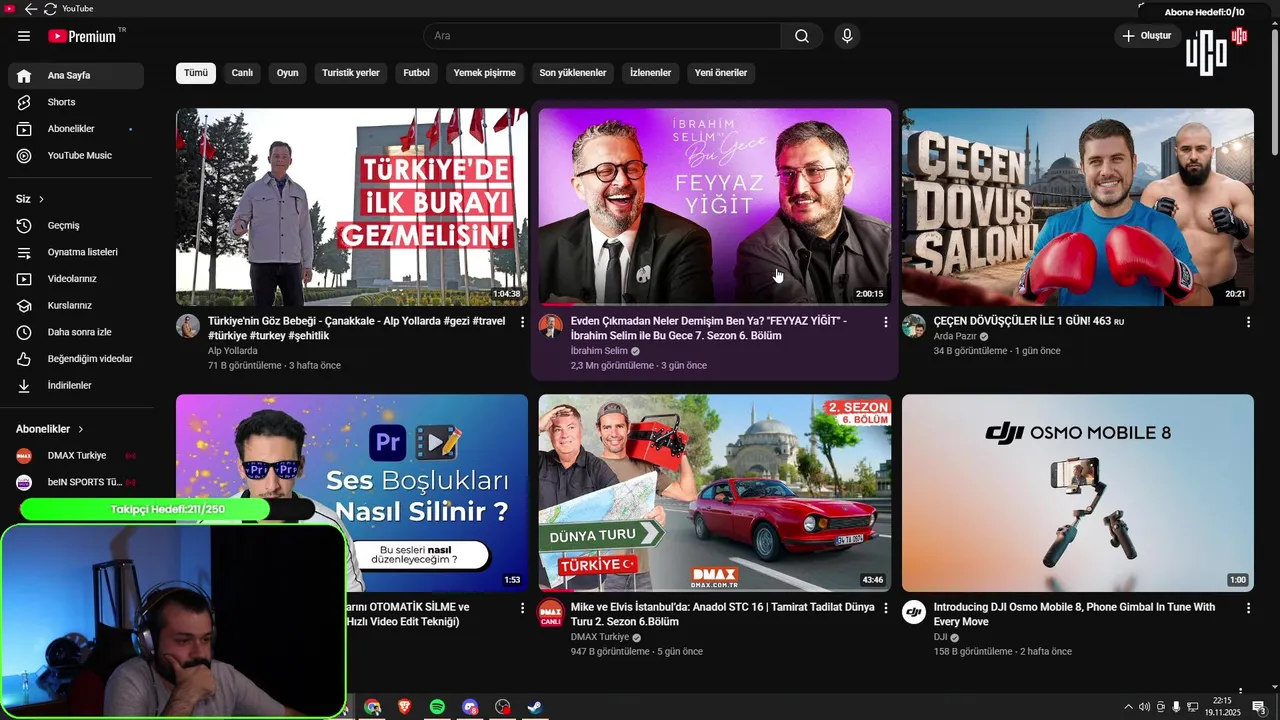This screenshot has height=720, width=1280.
Task: Click the taskbar volume speaker icon
Action: pyautogui.click(x=1144, y=707)
